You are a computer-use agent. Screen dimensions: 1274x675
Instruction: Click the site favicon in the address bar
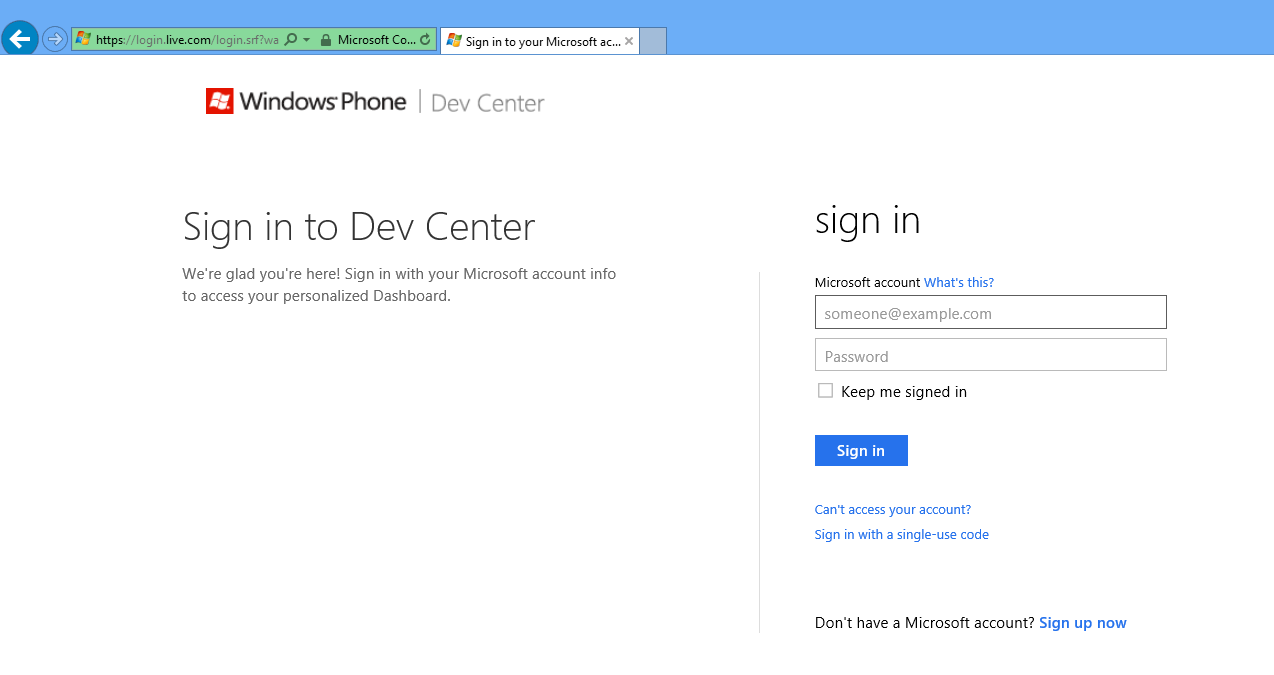tap(84, 40)
